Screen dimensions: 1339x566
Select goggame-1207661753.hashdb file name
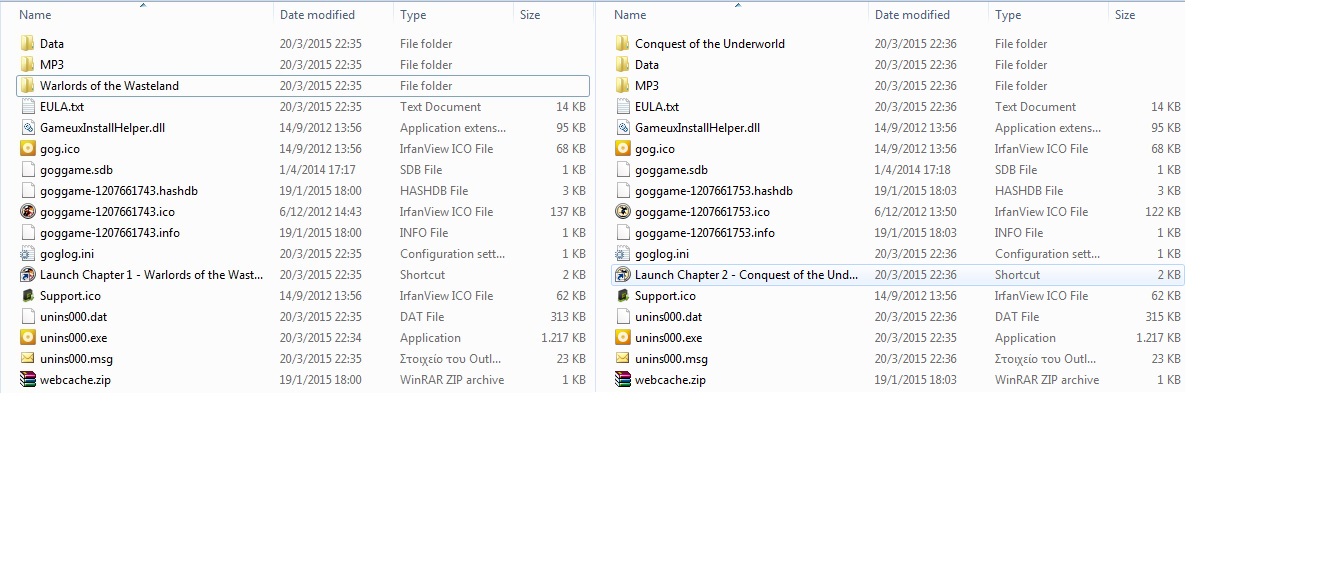[x=714, y=191]
